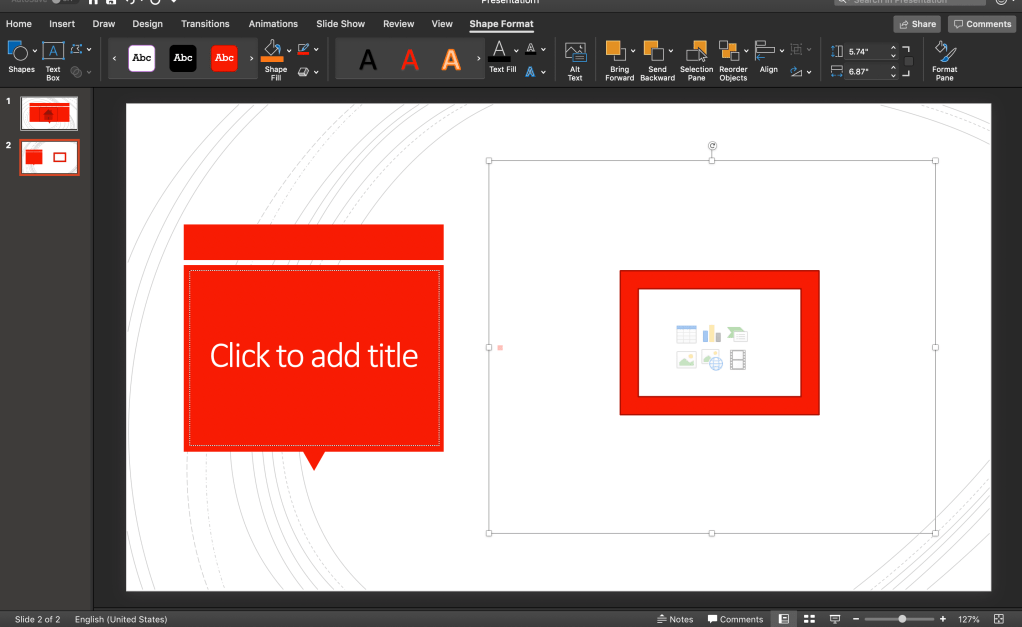Screen dimensions: 1022x627
Task: Click the Reorder Objects icon
Action: 732,59
